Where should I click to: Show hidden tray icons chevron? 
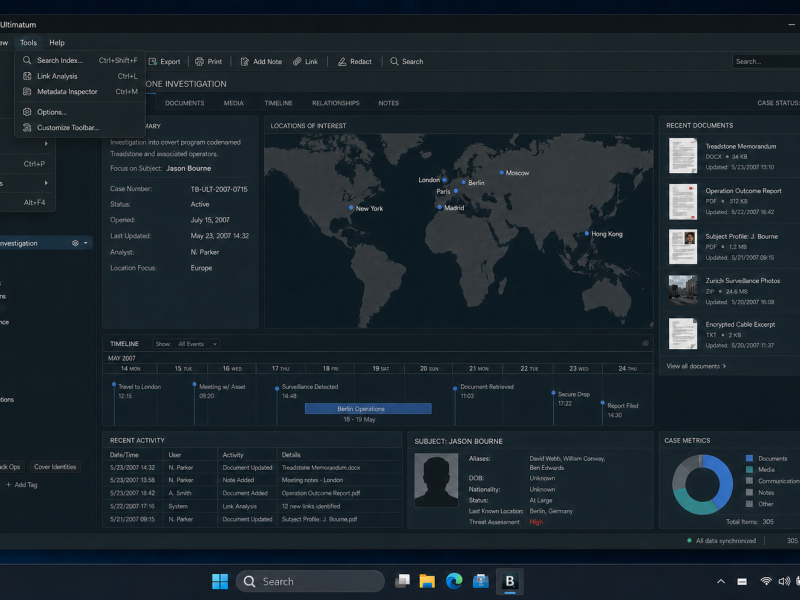(721, 581)
